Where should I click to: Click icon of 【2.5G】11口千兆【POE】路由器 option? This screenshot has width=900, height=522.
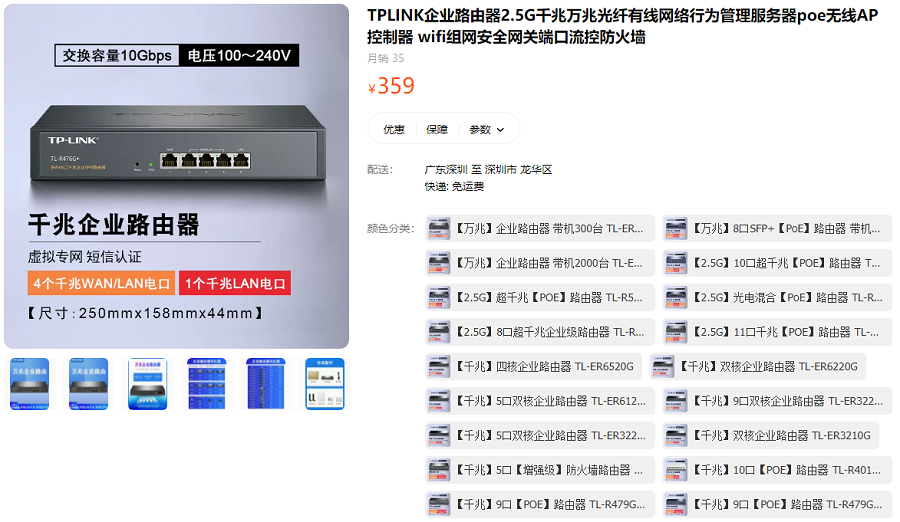pos(676,332)
